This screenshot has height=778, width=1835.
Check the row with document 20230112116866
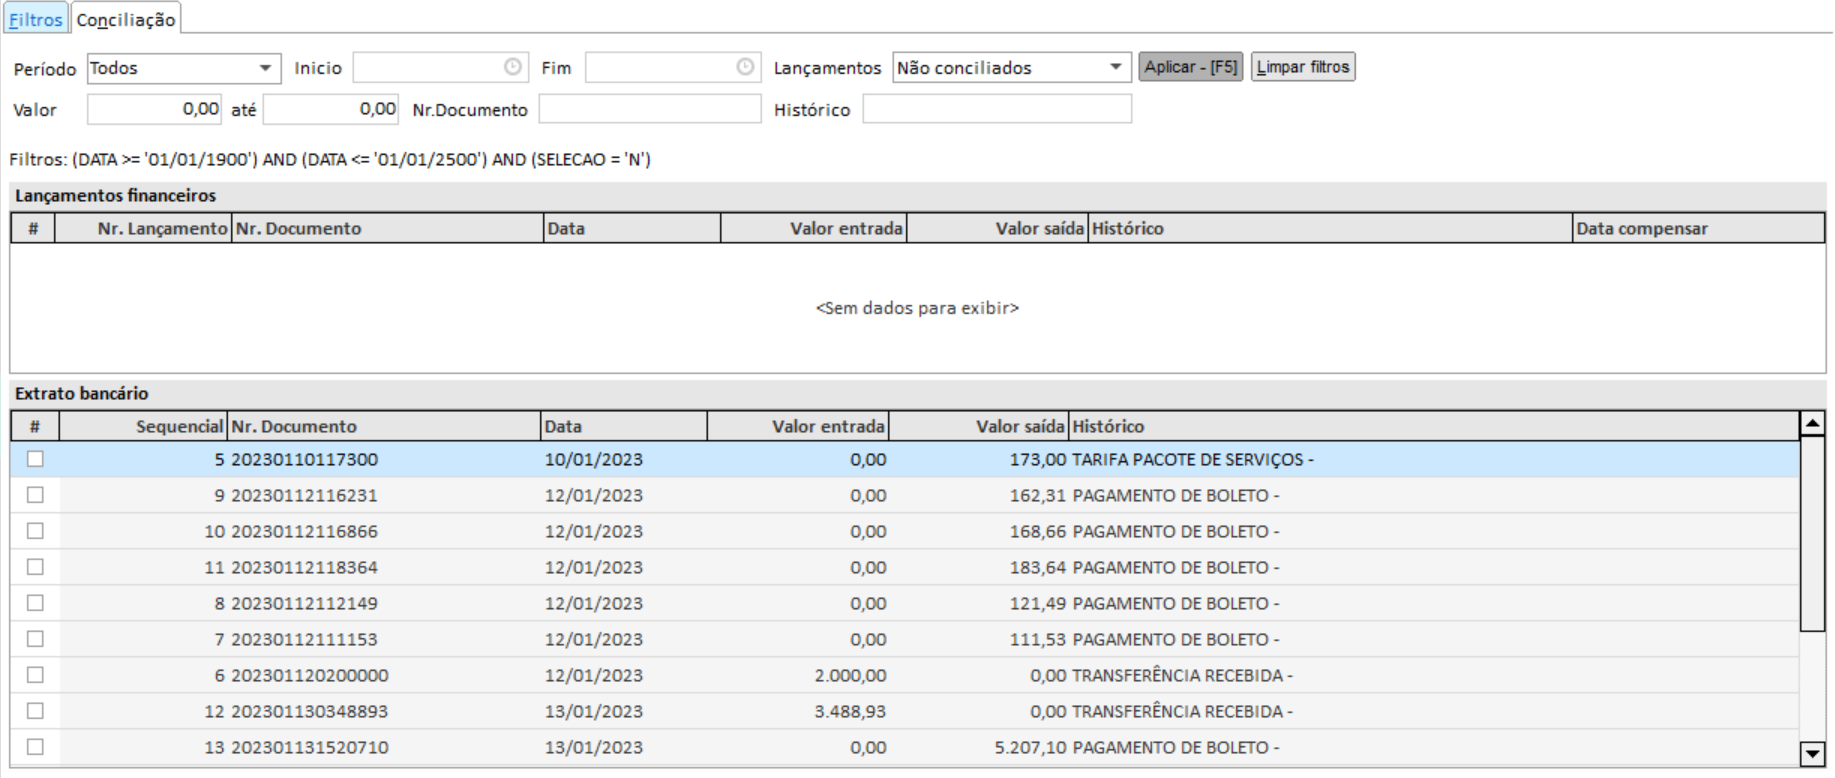(35, 531)
